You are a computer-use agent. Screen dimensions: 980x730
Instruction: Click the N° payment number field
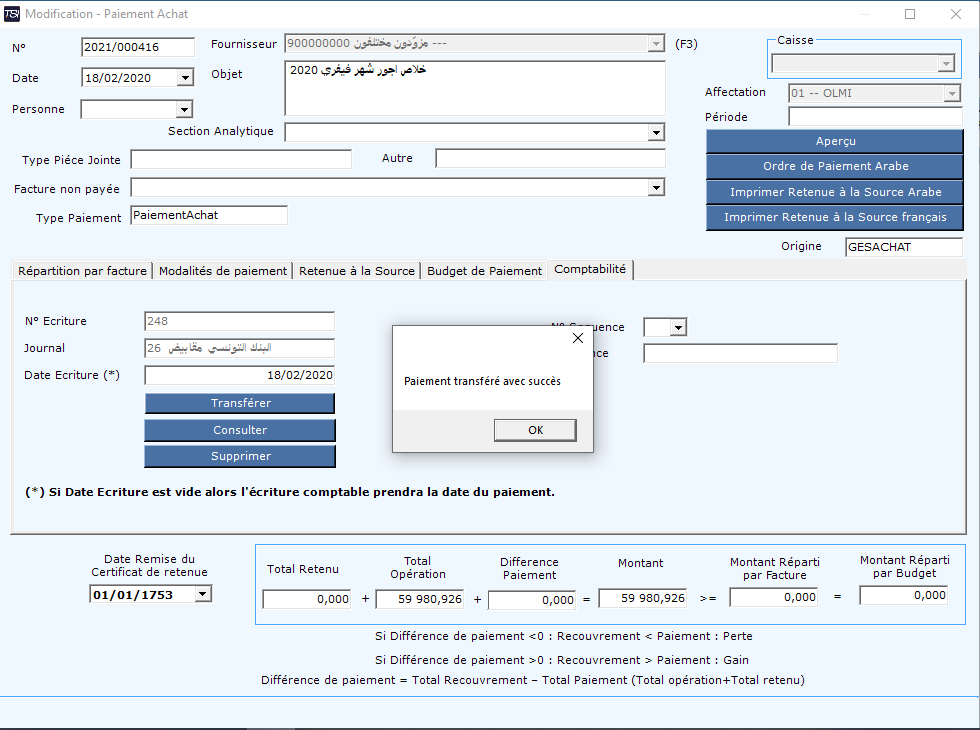(138, 47)
